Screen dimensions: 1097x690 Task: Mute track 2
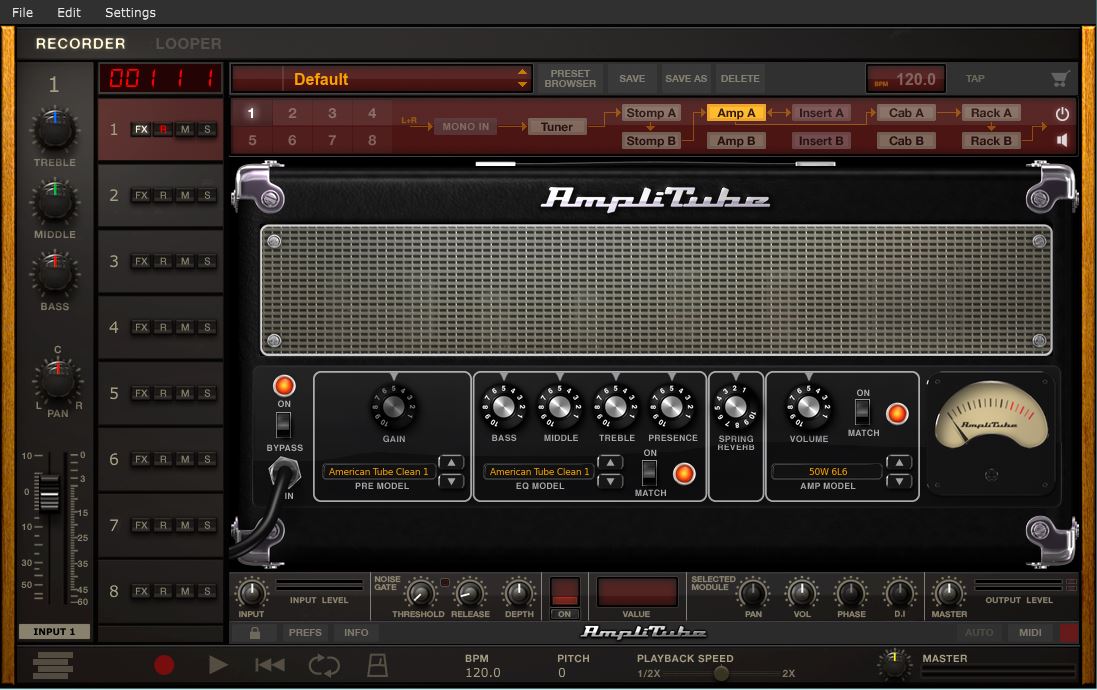click(x=185, y=195)
